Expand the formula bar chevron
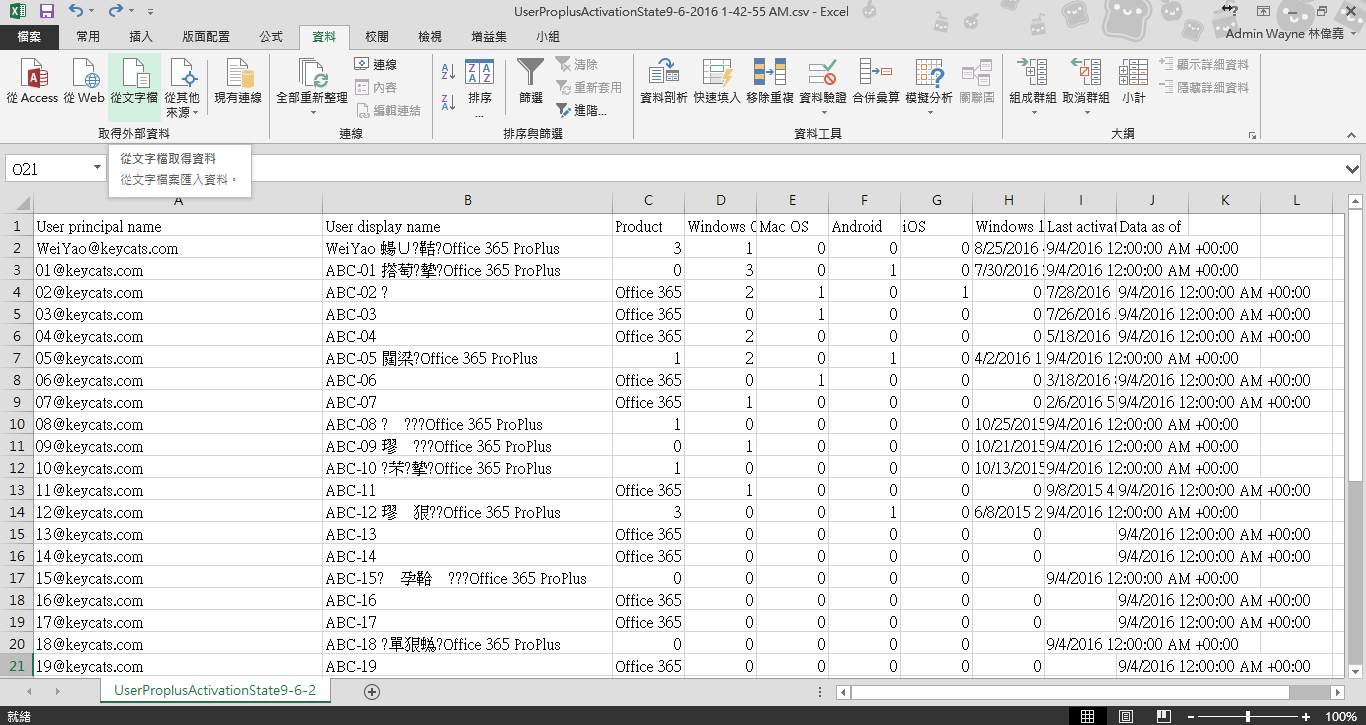 1353,169
